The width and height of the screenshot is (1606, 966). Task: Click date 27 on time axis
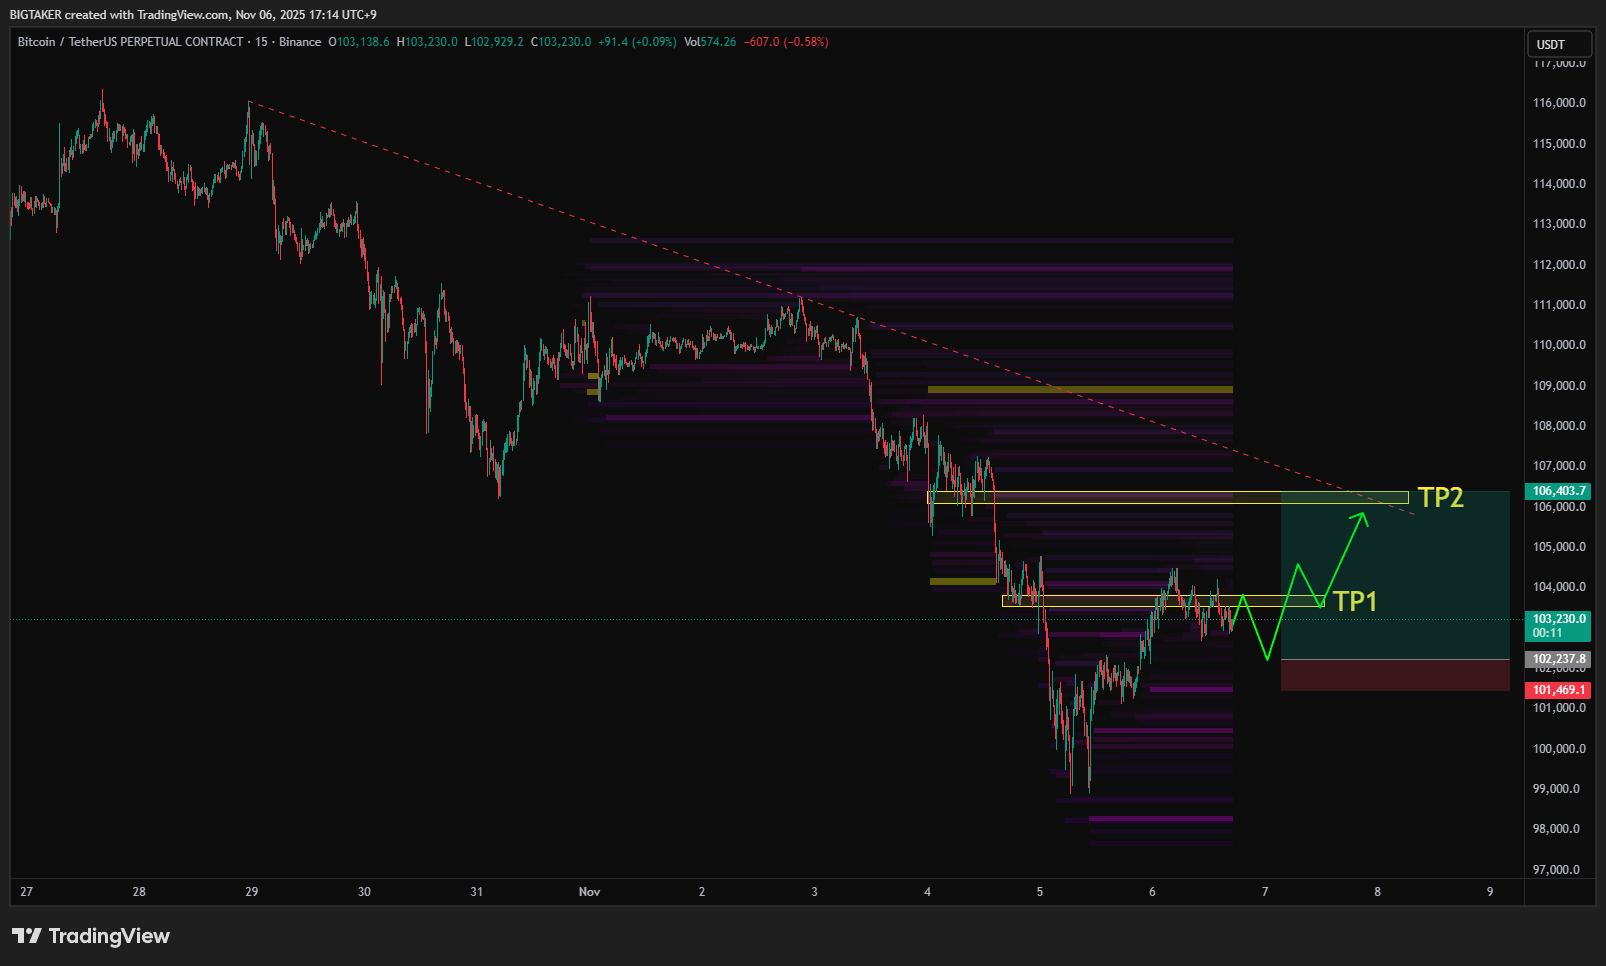pyautogui.click(x=26, y=892)
